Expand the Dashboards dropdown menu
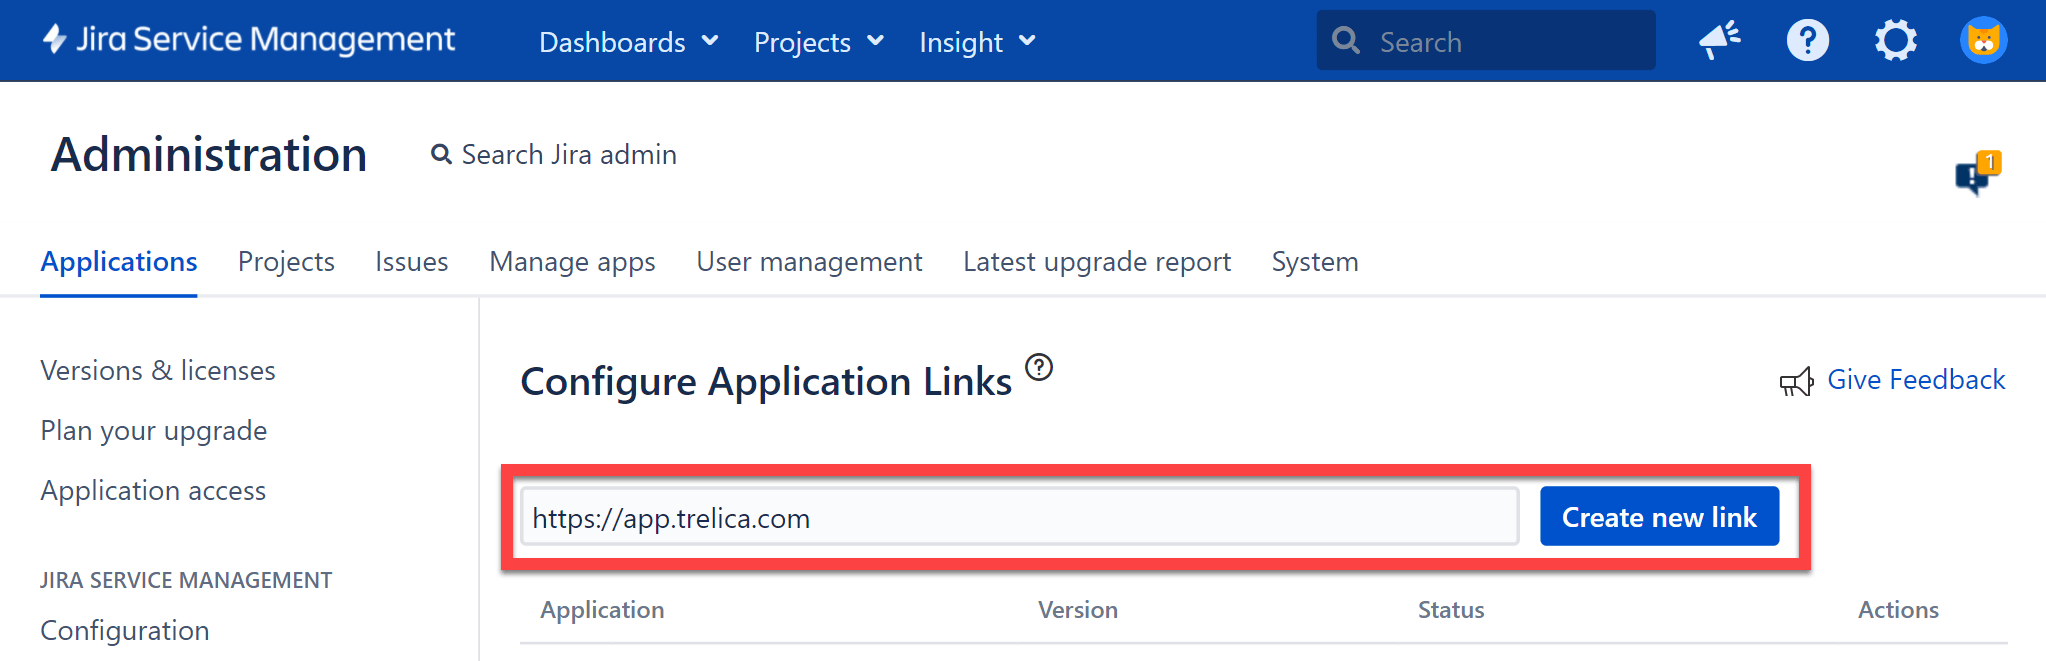The image size is (2046, 661). 628,42
